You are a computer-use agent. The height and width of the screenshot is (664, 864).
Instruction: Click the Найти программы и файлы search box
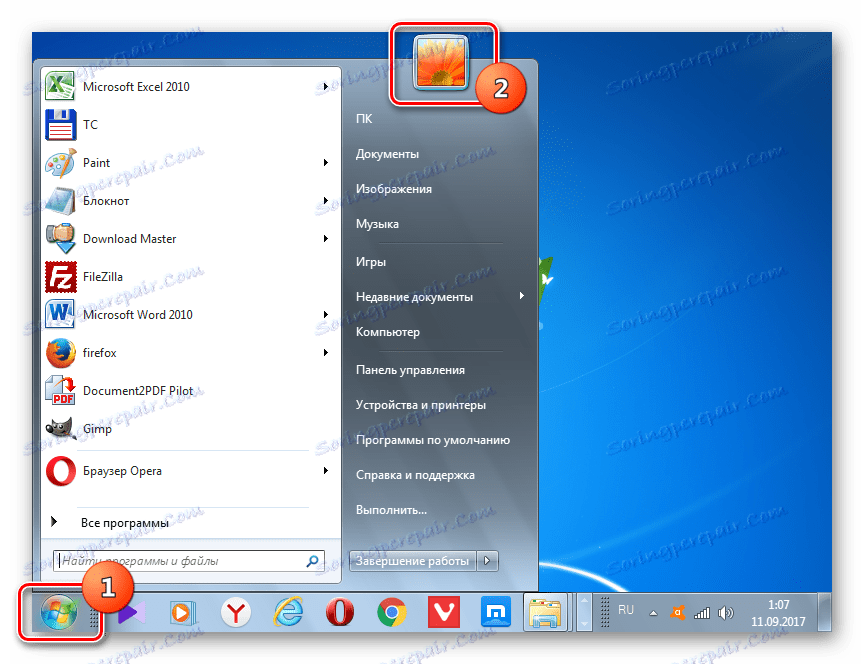click(x=189, y=561)
